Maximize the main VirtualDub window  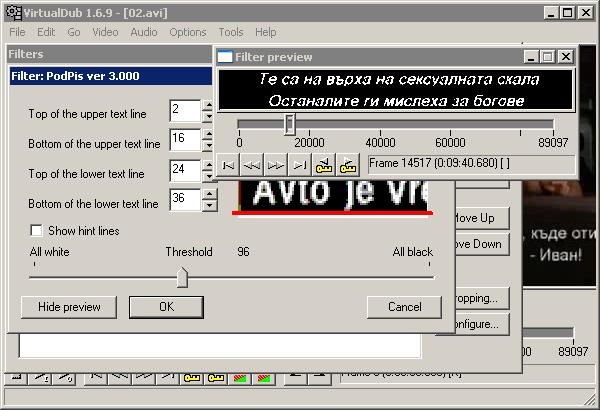coord(567,13)
